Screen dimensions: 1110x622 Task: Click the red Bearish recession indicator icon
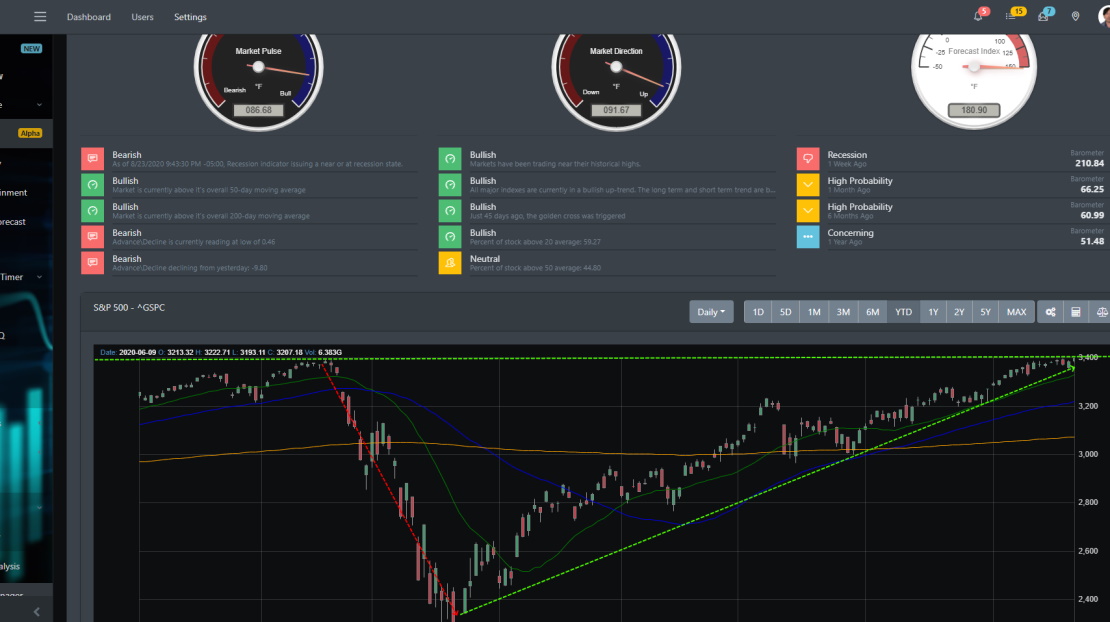point(93,159)
